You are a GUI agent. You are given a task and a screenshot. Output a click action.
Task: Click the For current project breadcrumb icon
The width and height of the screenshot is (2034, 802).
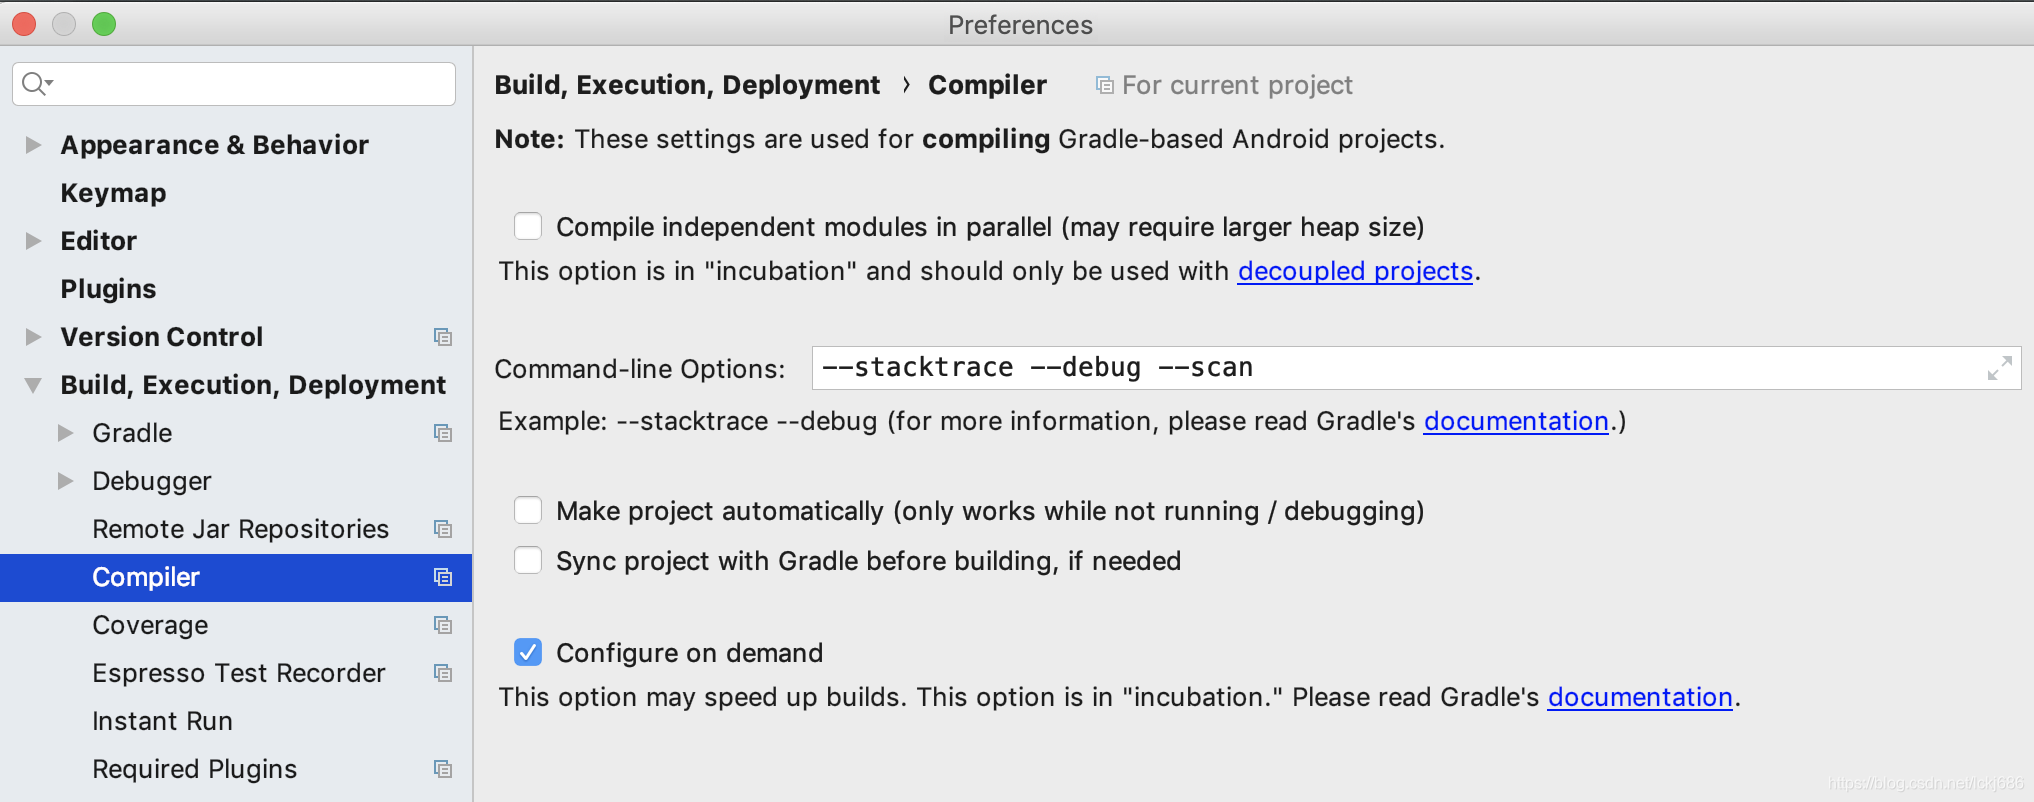pos(1103,84)
